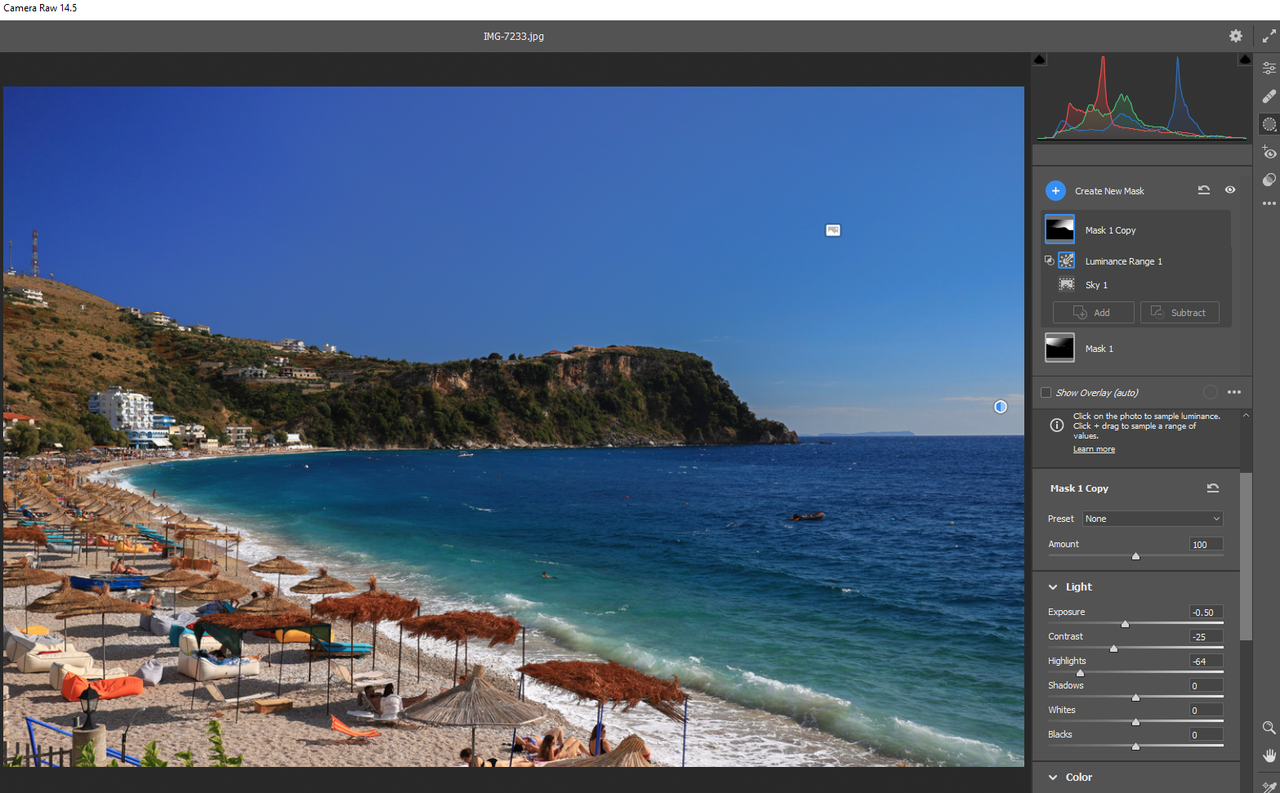Open more image settings ellipsis in toolbar
This screenshot has width=1280, height=793.
point(1269,203)
